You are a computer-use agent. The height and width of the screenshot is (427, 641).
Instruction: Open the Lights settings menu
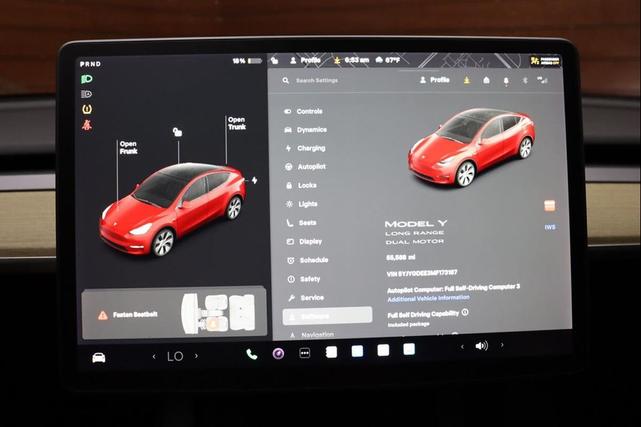(x=302, y=204)
